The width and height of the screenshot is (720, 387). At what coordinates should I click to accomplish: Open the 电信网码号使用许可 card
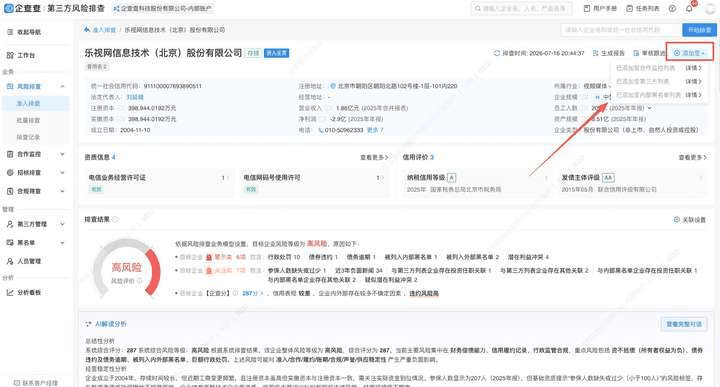pyautogui.click(x=314, y=183)
